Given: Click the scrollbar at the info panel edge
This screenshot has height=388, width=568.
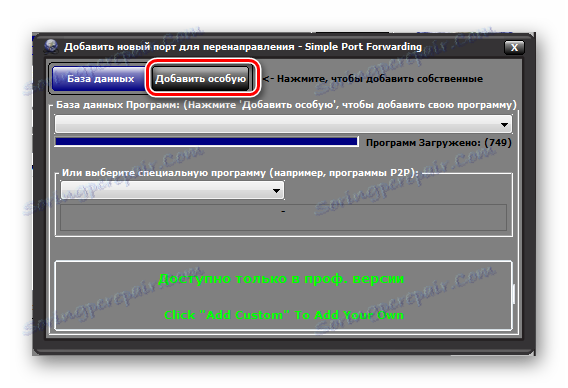Looking at the screenshot, I should pyautogui.click(x=514, y=294).
